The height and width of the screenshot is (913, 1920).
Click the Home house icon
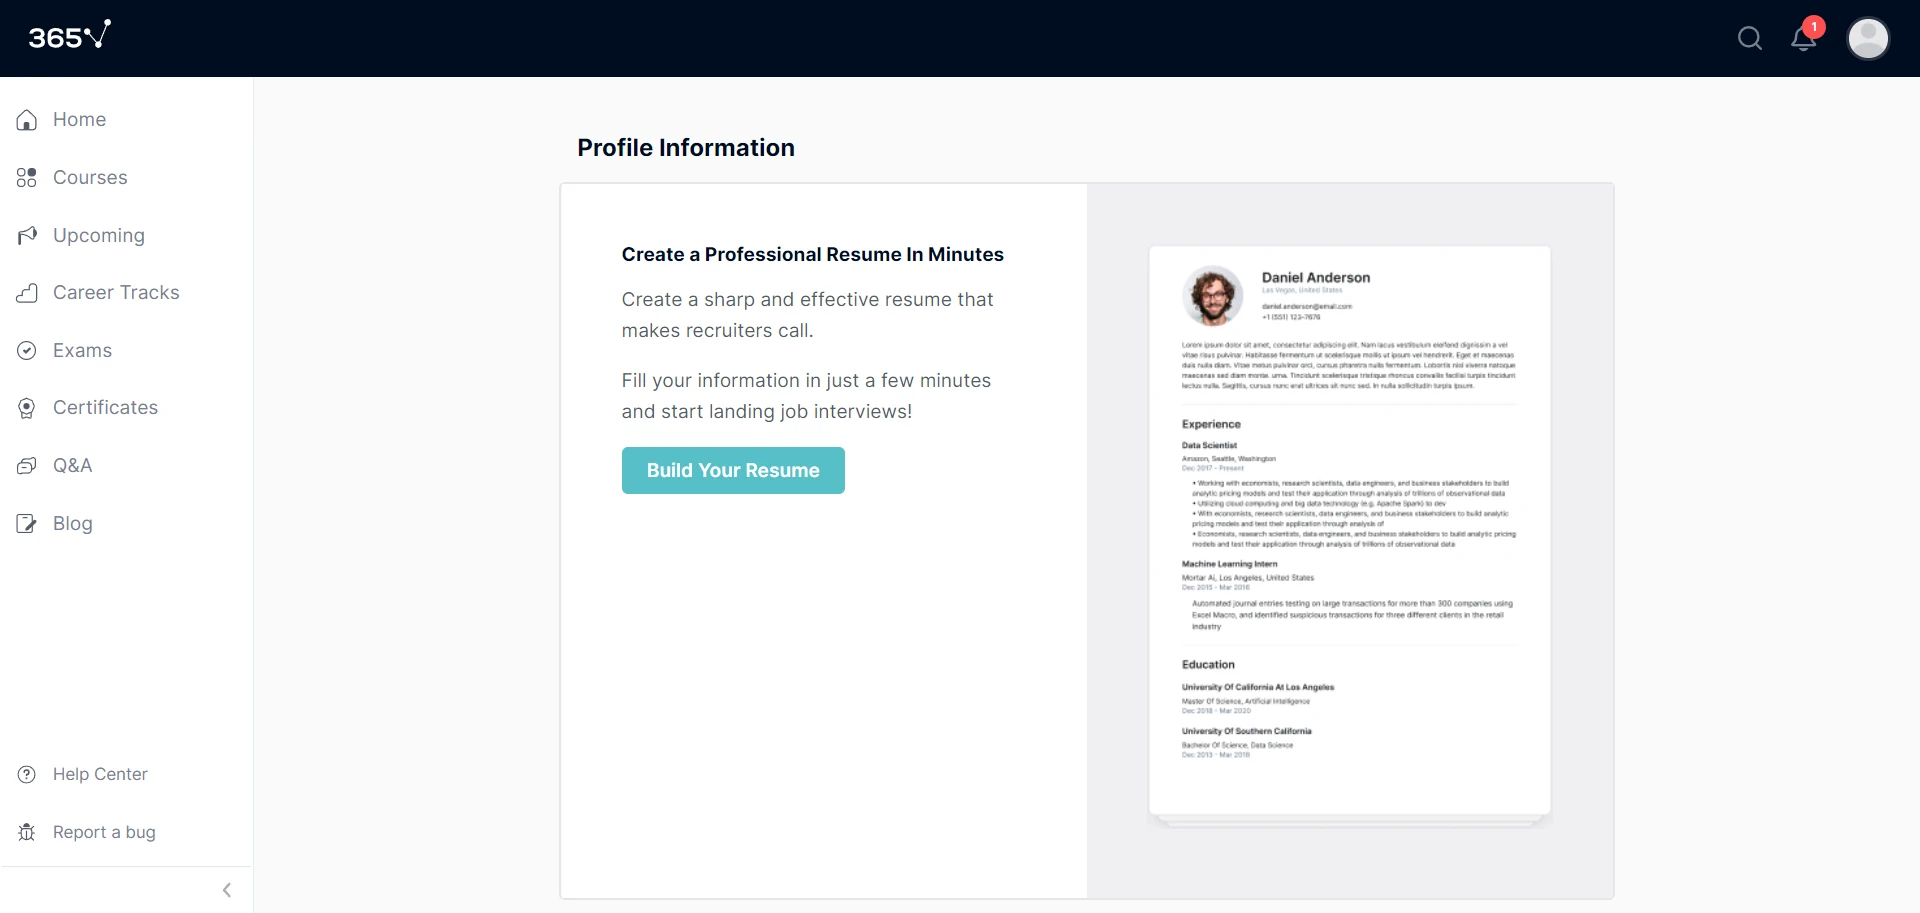pyautogui.click(x=27, y=120)
